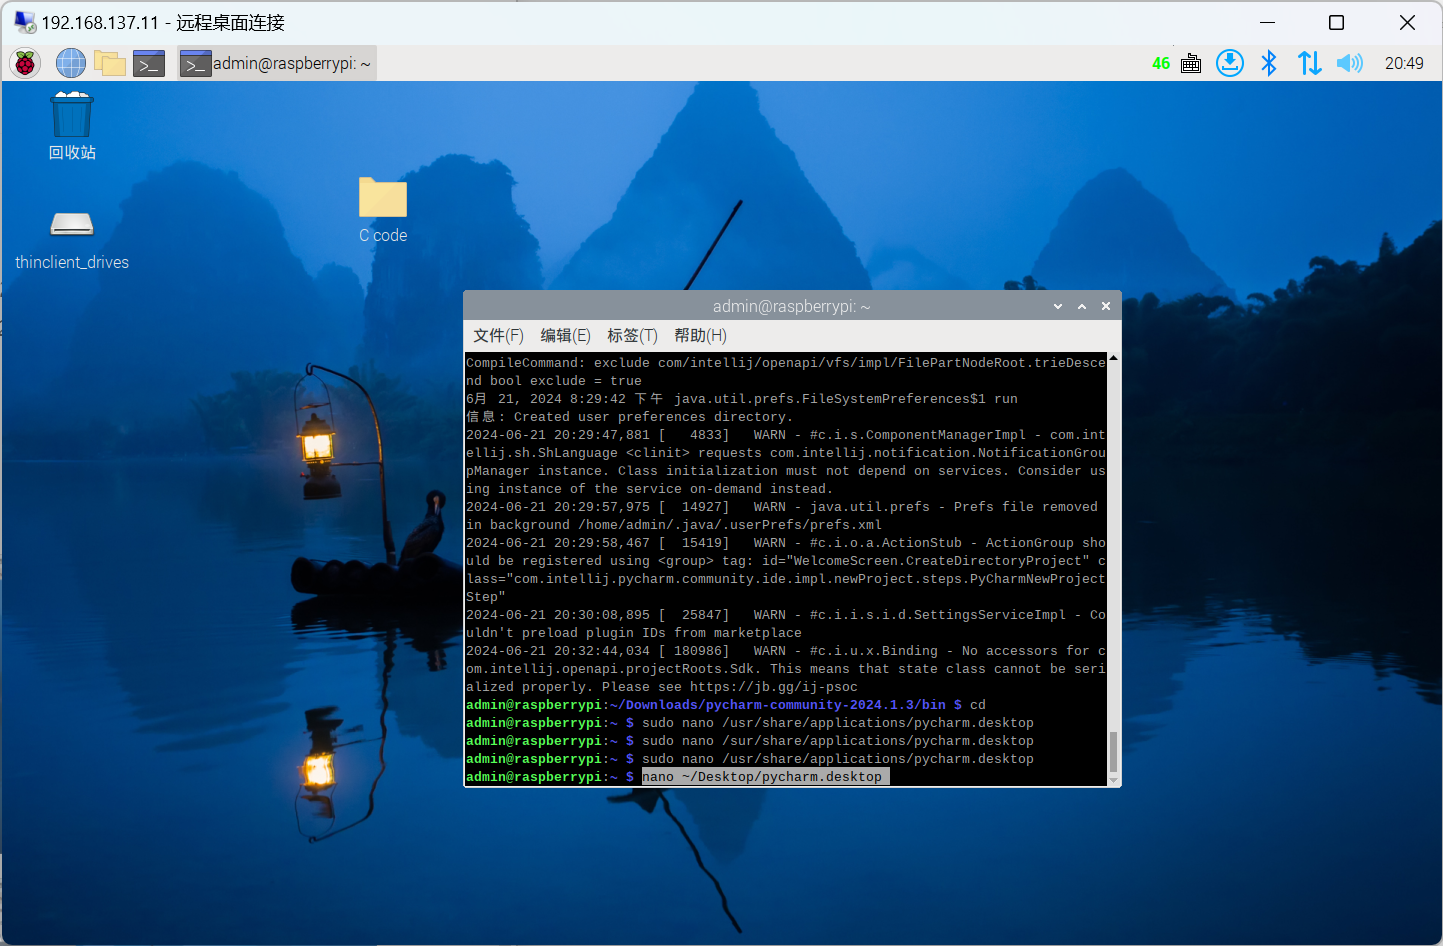Image resolution: width=1443 pixels, height=946 pixels.
Task: Open the network up-down arrows menu
Action: (1309, 63)
